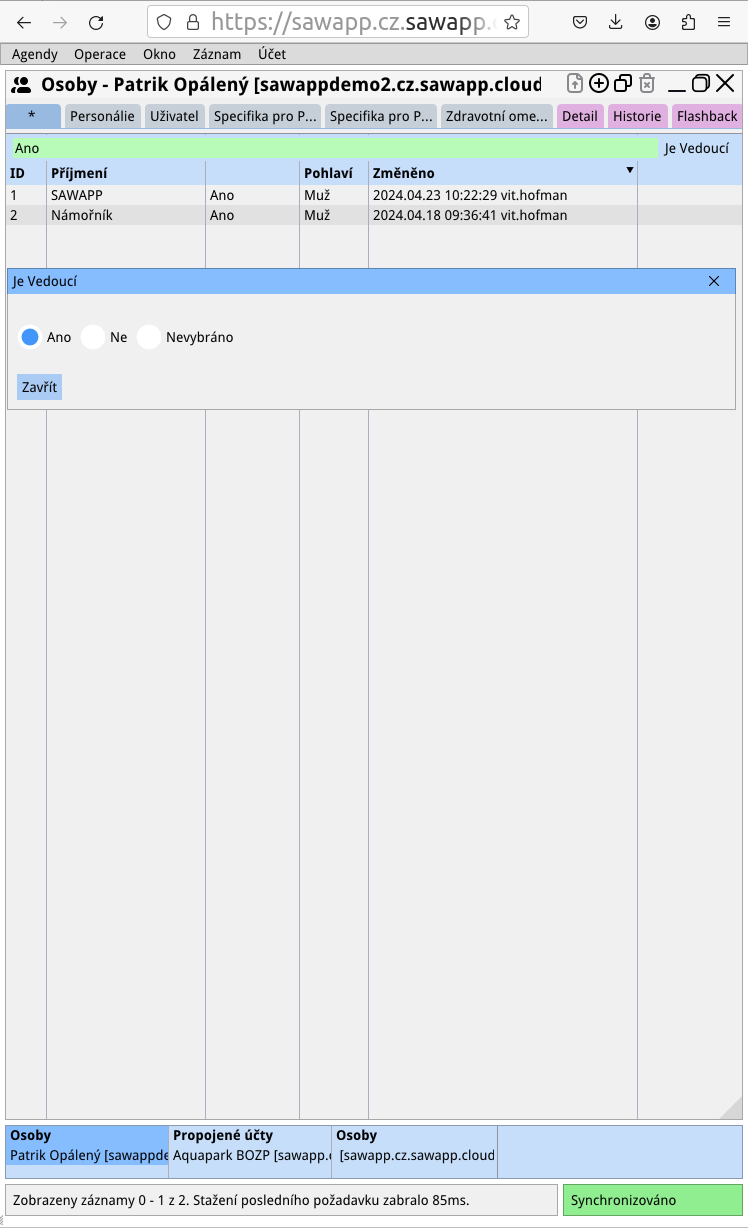
Task: Click the bookmark star in address bar
Action: tap(512, 22)
